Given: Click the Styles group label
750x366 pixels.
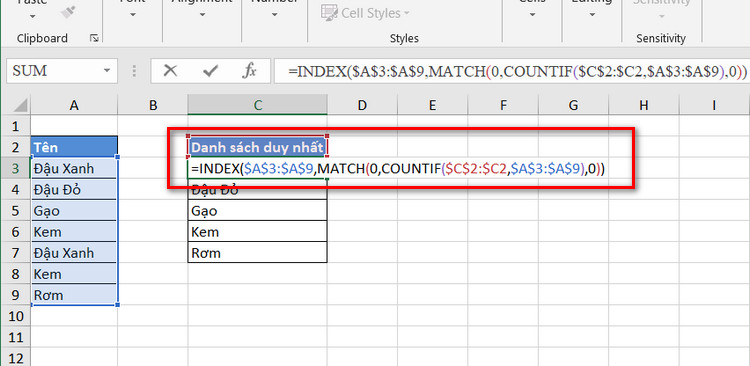Looking at the screenshot, I should (x=404, y=38).
